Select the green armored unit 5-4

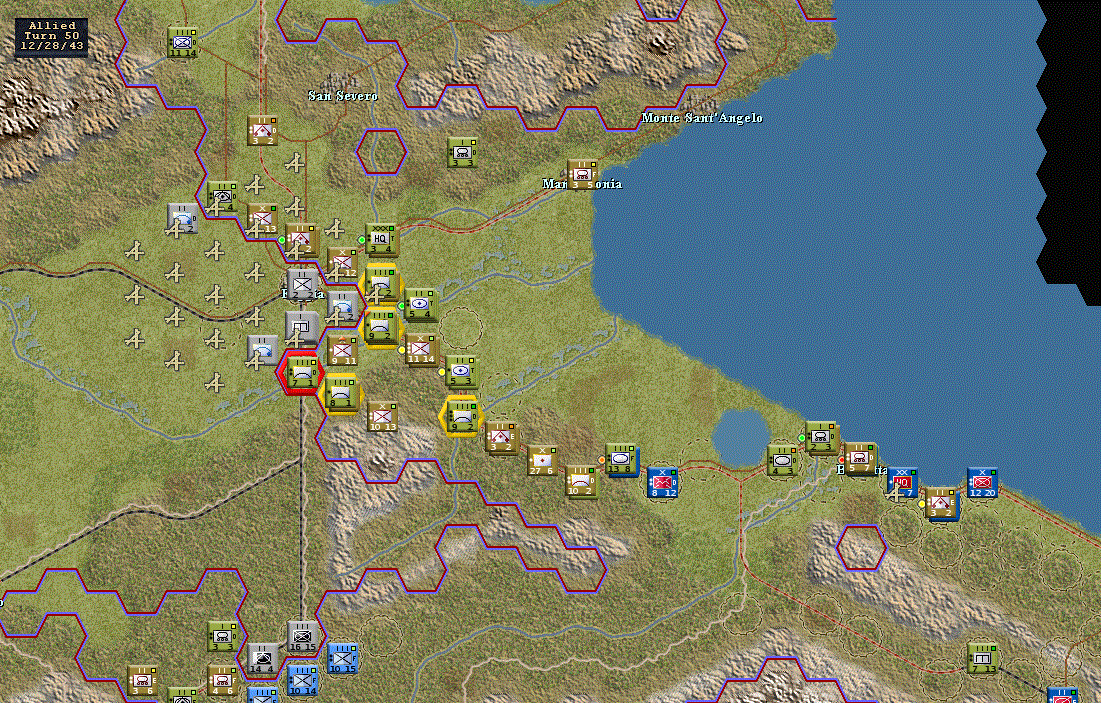click(420, 303)
